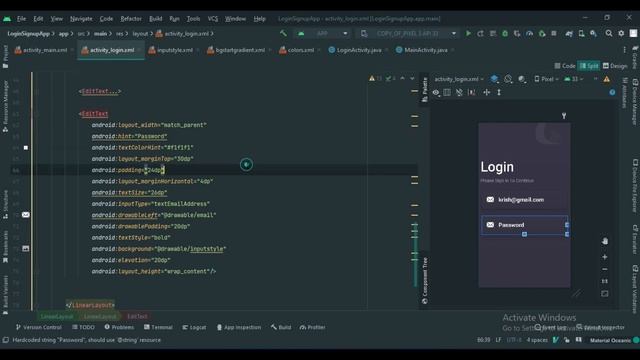Zoom out with the minus icon
Screen dimensions: 640x360
(605, 269)
